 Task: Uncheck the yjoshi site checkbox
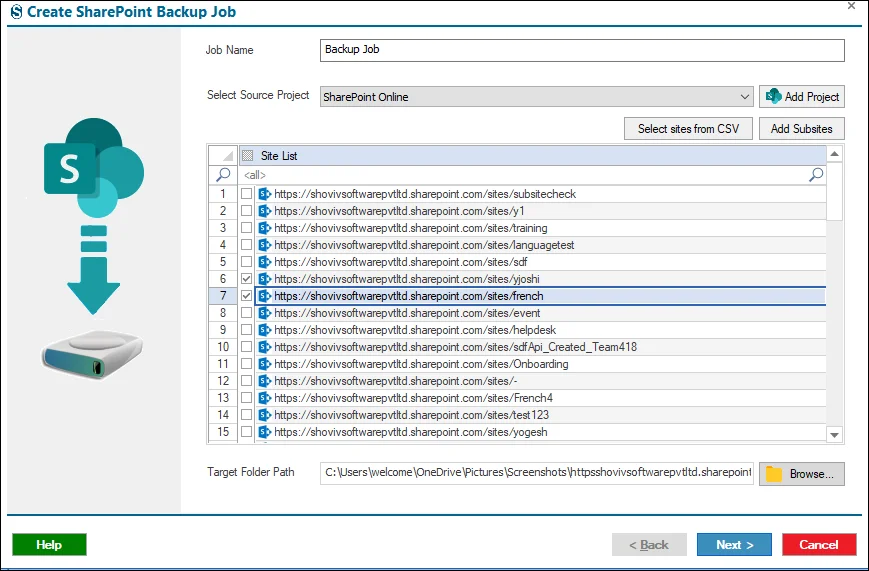click(247, 279)
